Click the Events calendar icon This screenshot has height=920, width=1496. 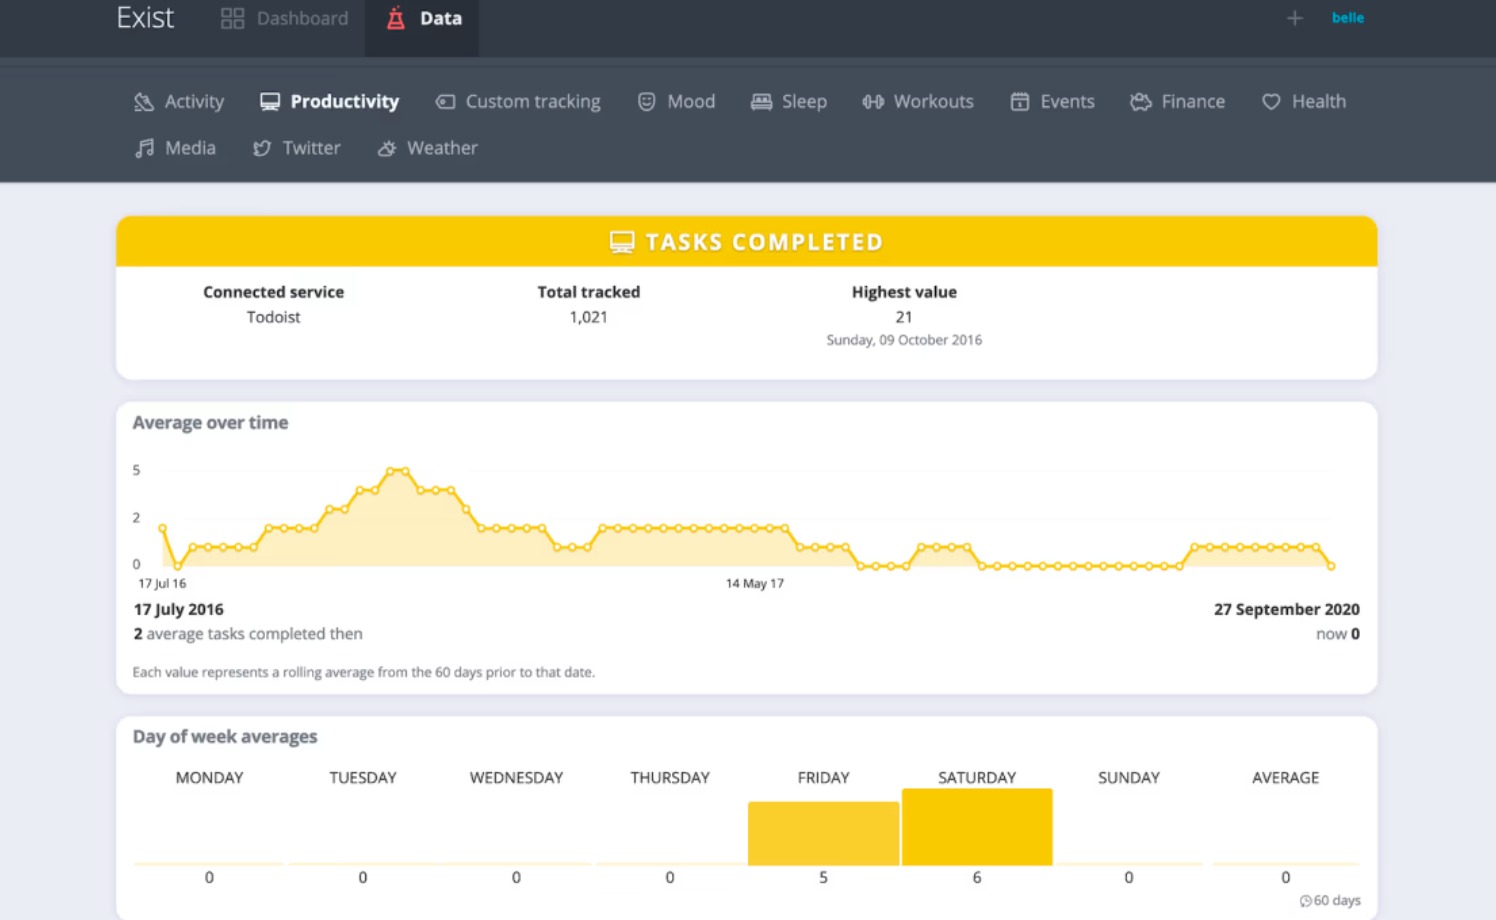[1019, 102]
